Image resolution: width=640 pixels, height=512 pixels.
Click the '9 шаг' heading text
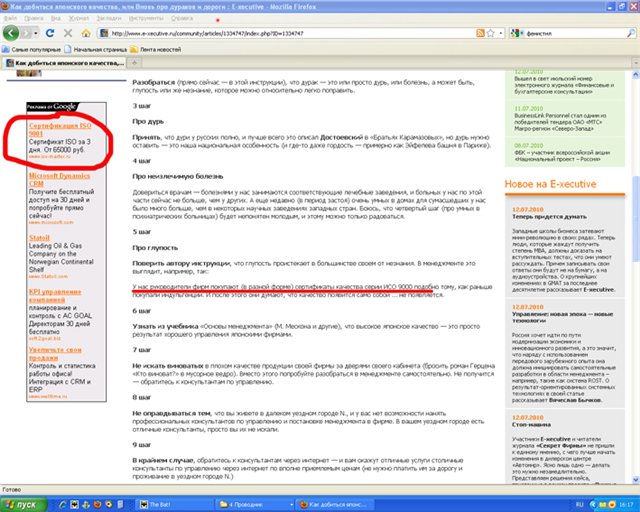(142, 445)
